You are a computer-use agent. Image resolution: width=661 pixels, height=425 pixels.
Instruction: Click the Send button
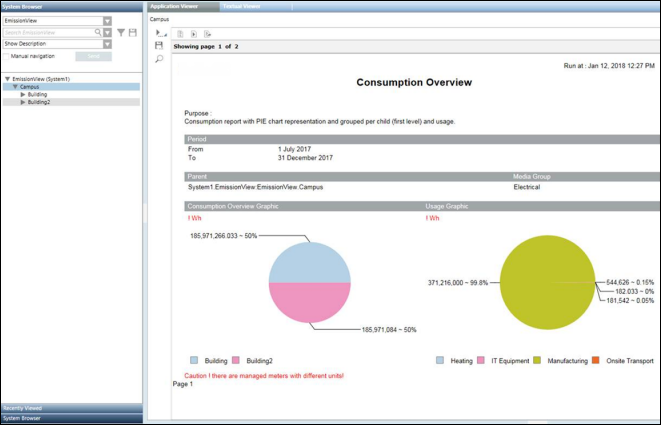93,57
